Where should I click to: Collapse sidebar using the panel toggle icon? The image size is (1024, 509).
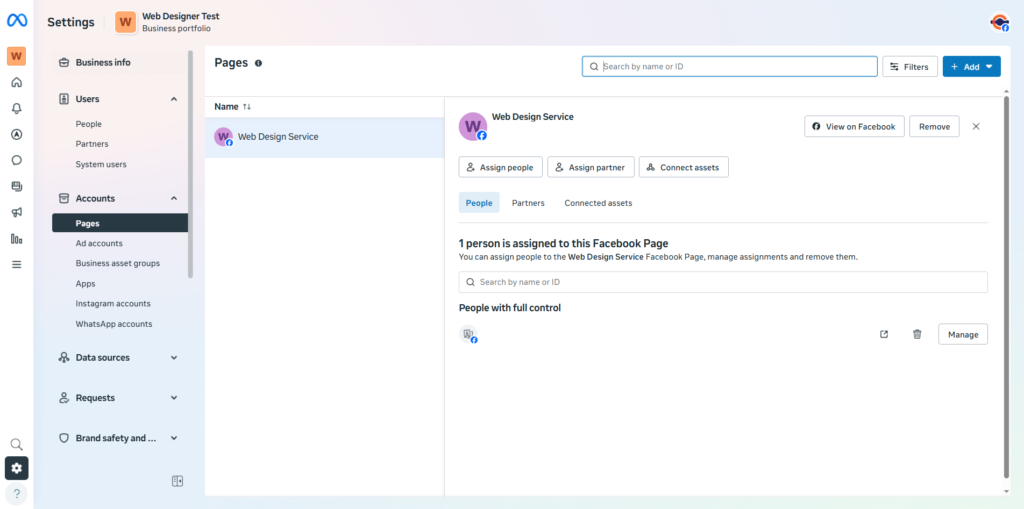(x=177, y=481)
